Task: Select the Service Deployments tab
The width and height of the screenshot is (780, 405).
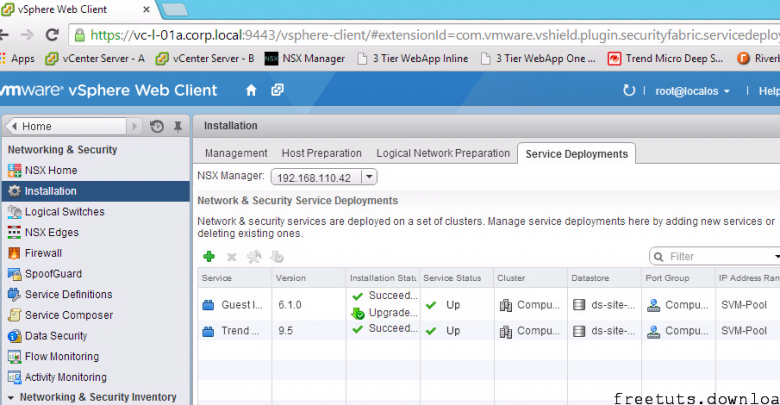Action: pyautogui.click(x=577, y=154)
